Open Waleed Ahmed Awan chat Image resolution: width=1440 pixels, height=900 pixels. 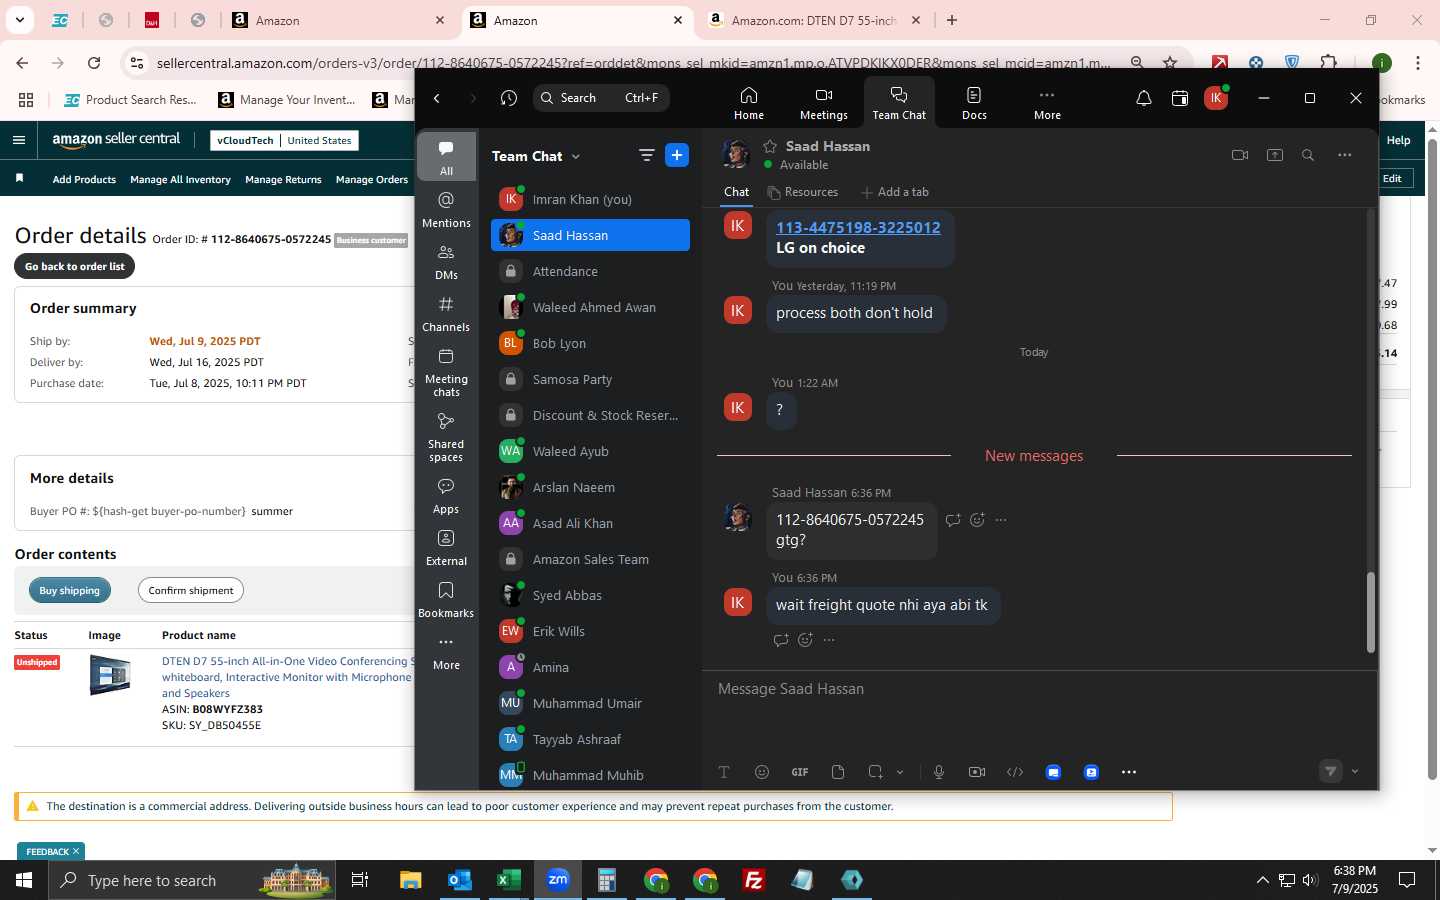pos(590,307)
